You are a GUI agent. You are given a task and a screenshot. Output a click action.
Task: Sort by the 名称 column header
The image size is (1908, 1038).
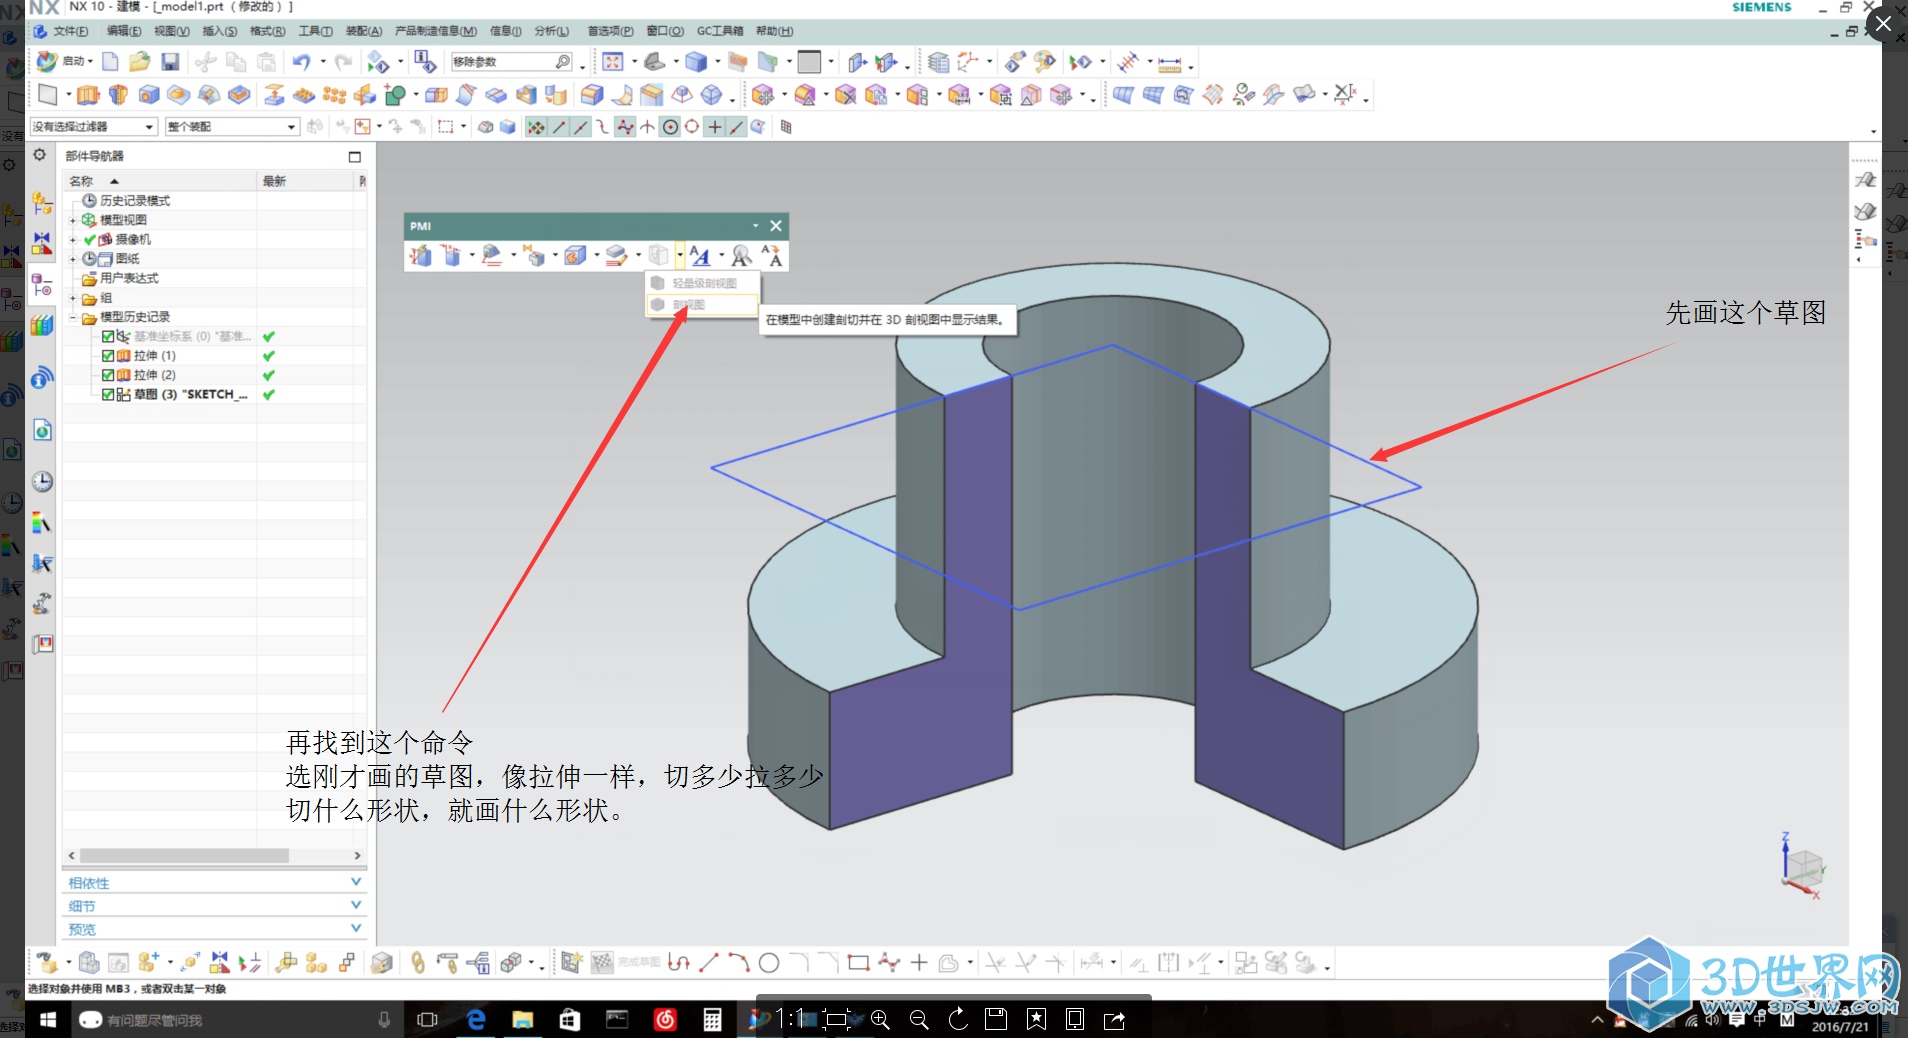[160, 181]
